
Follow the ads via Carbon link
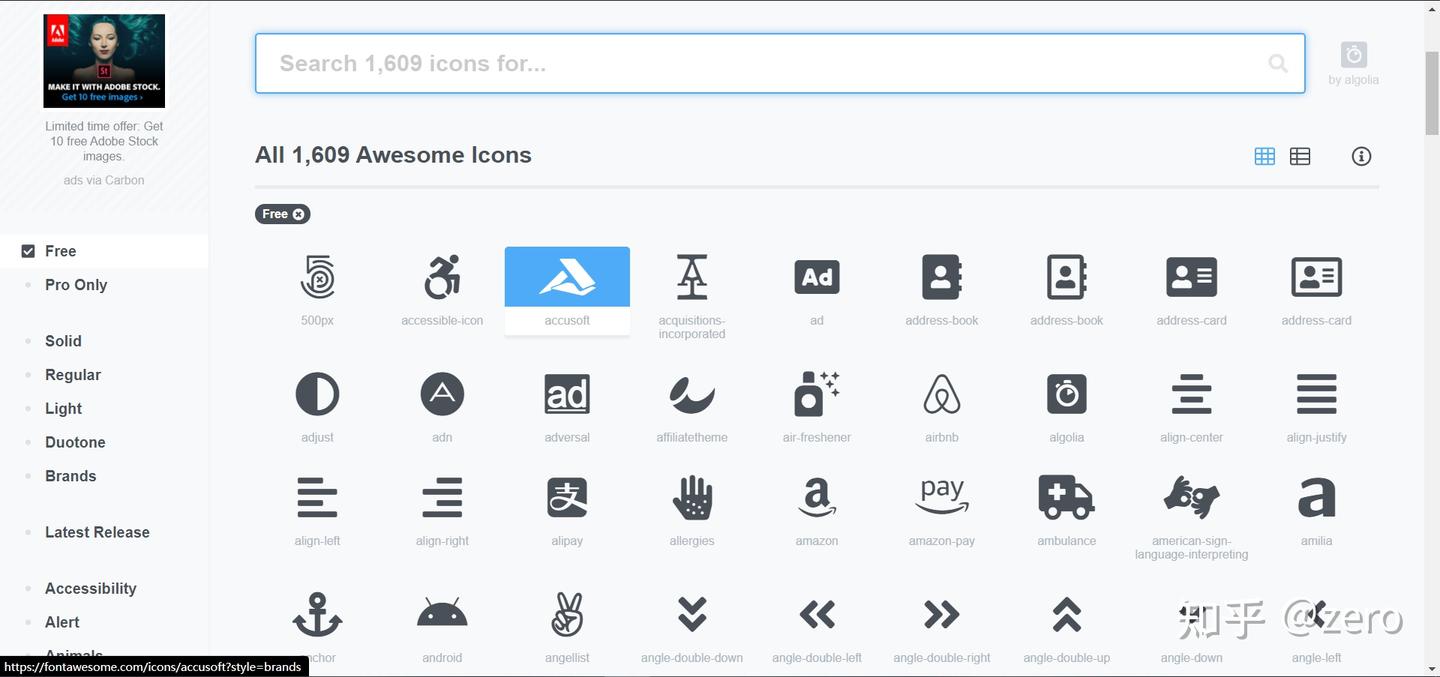pyautogui.click(x=104, y=180)
